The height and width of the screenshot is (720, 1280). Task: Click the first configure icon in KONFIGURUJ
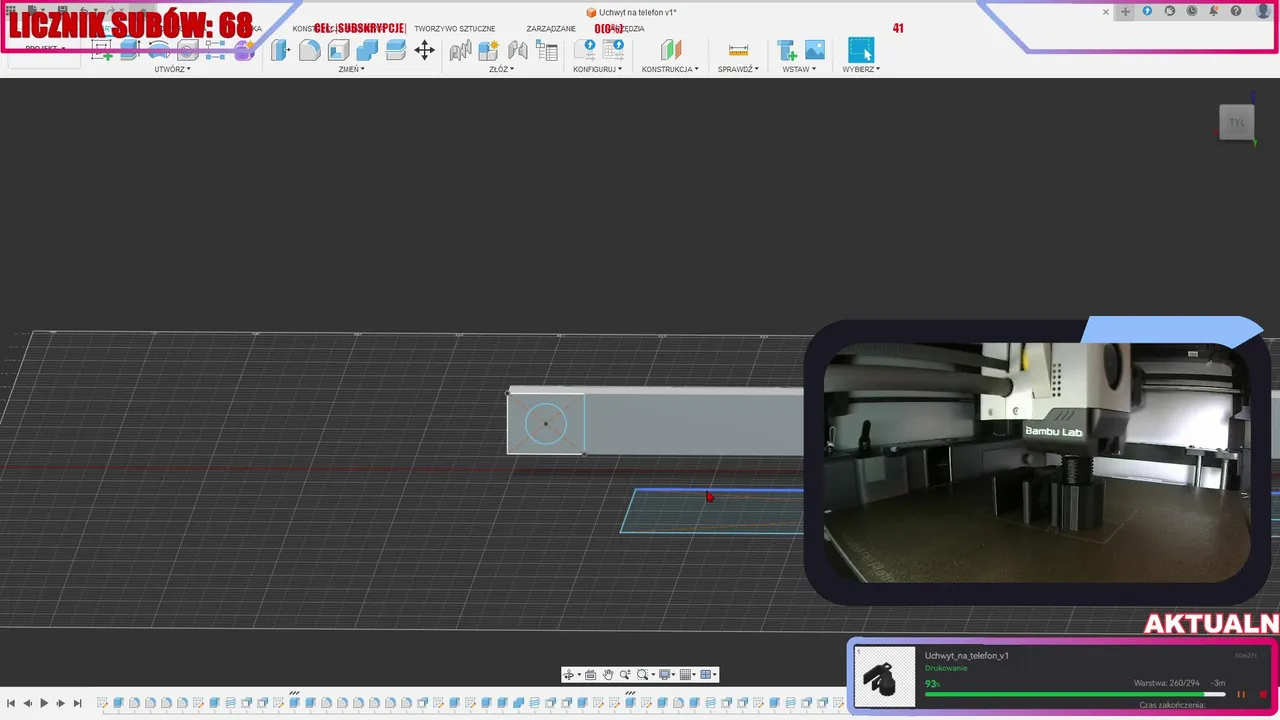click(585, 50)
